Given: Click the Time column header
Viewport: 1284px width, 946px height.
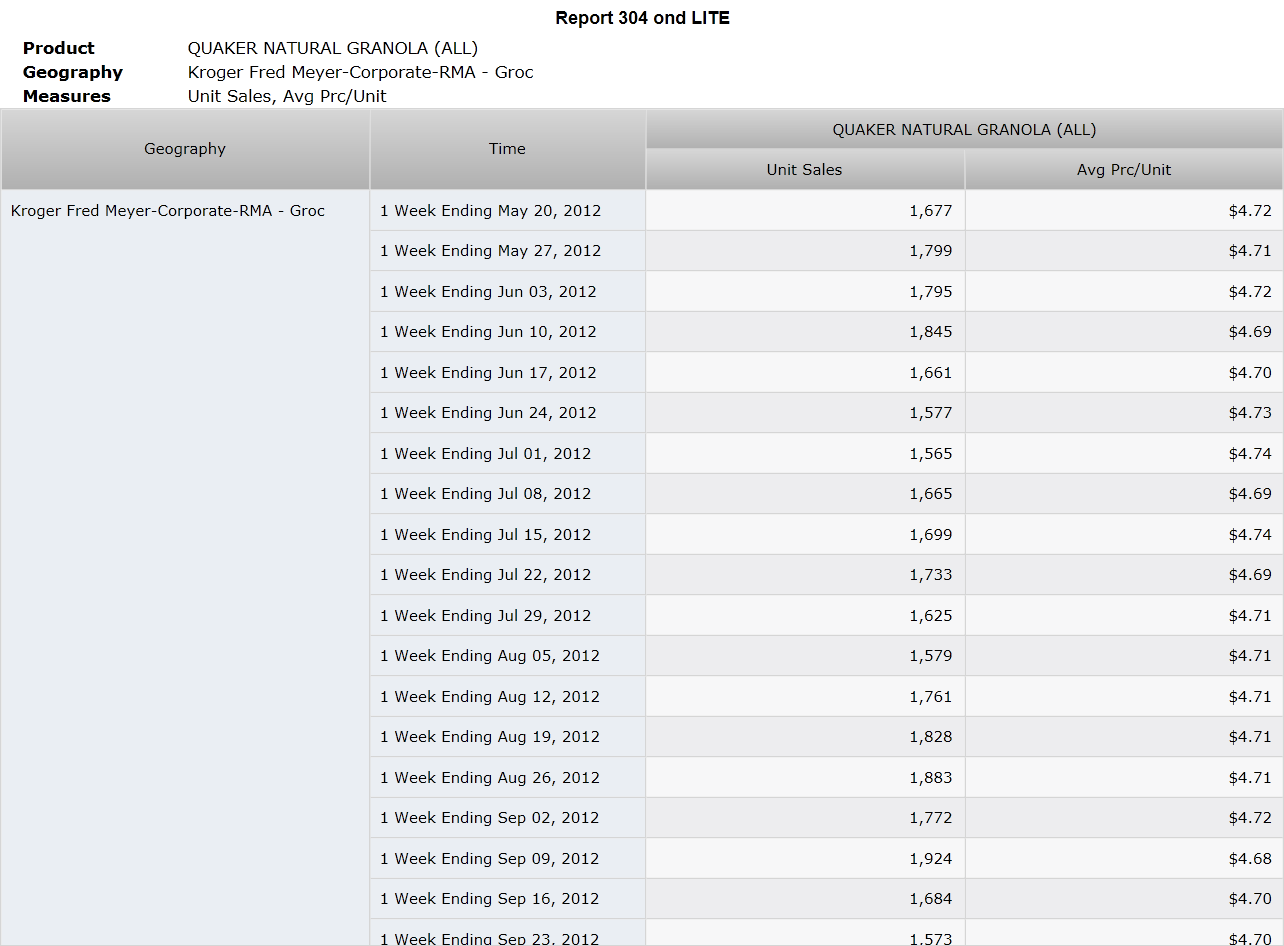Looking at the screenshot, I should 507,149.
